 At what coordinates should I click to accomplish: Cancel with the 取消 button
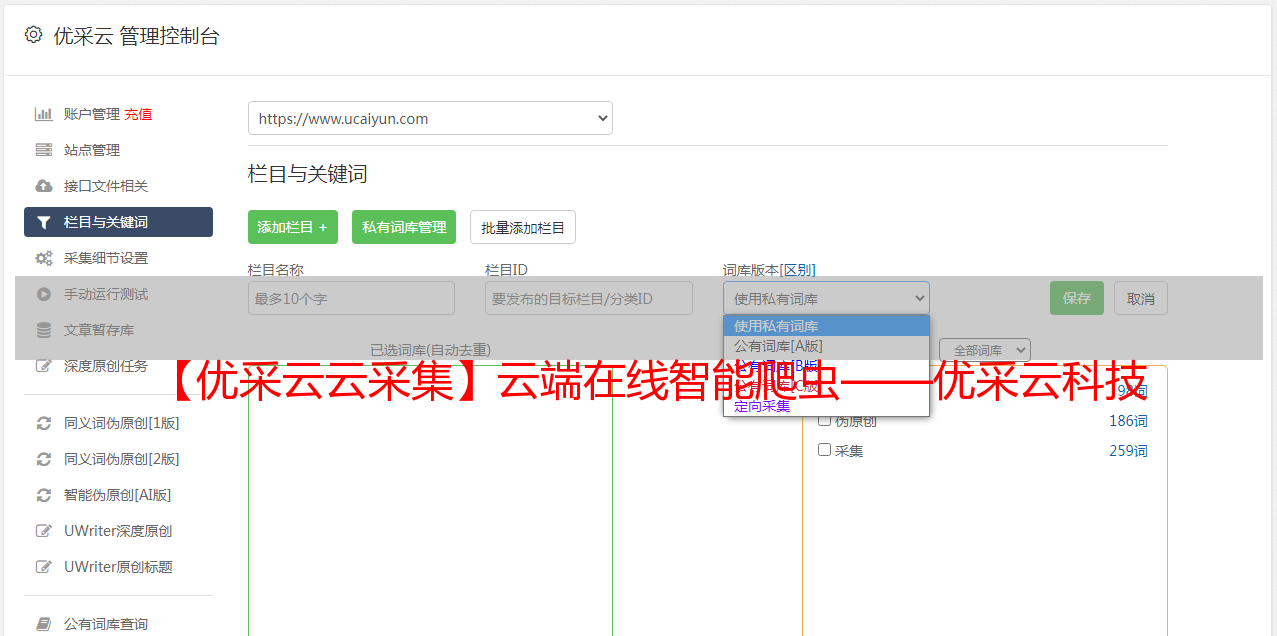coord(1141,298)
